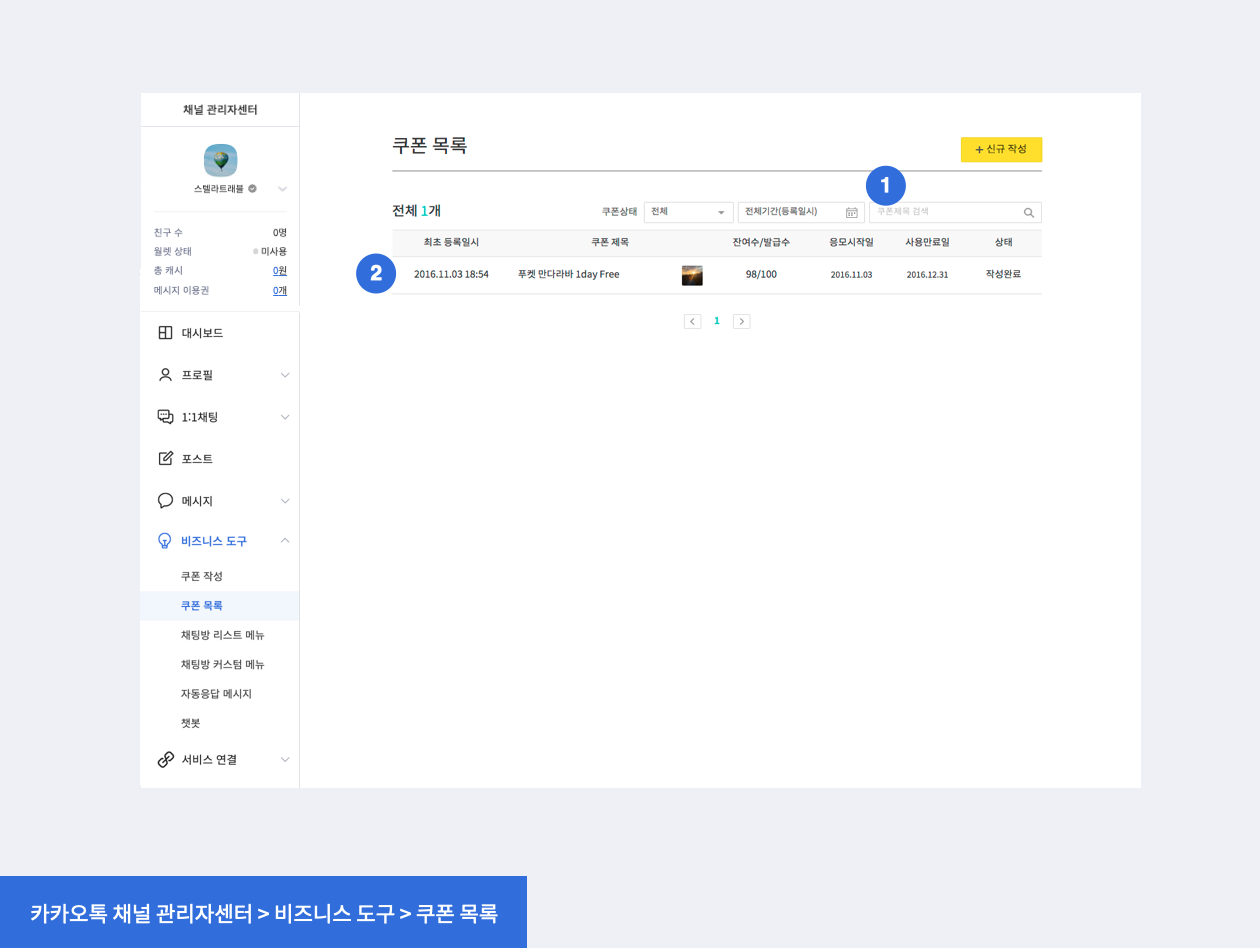This screenshot has width=1260, height=948.
Task: Click the 쿠폰제목 검색 input field
Action: (x=955, y=212)
